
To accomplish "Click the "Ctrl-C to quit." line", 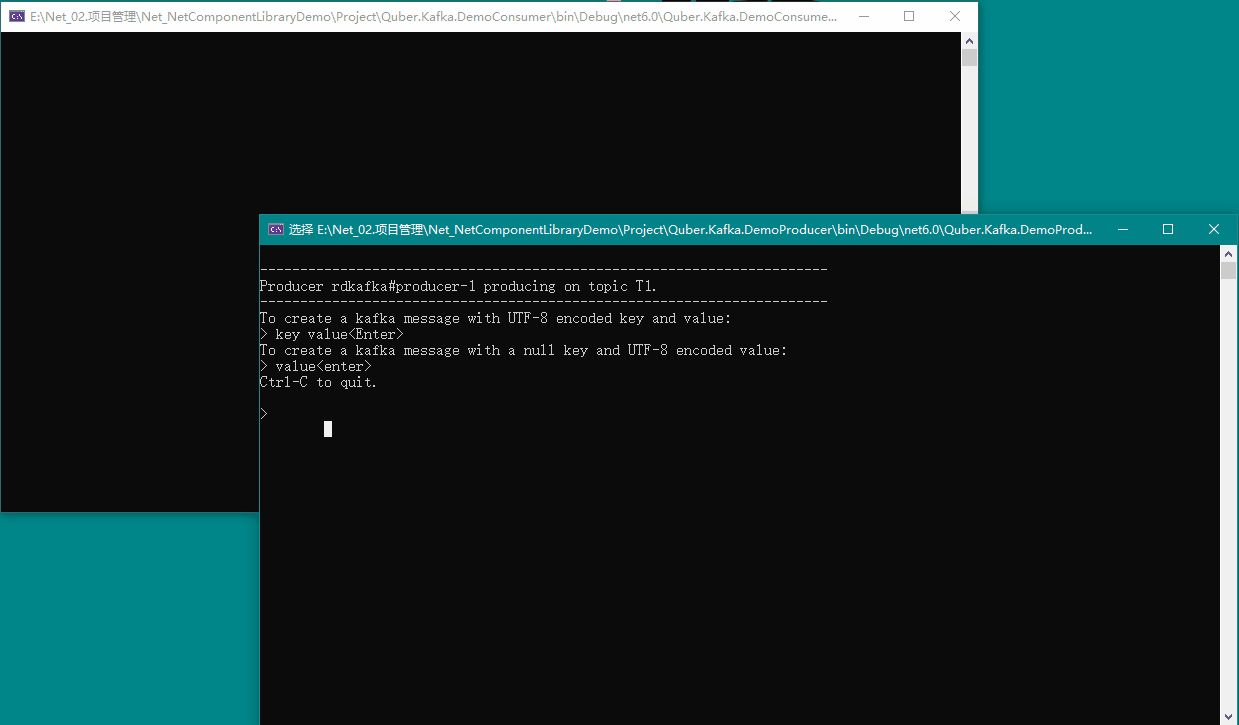I will 318,382.
